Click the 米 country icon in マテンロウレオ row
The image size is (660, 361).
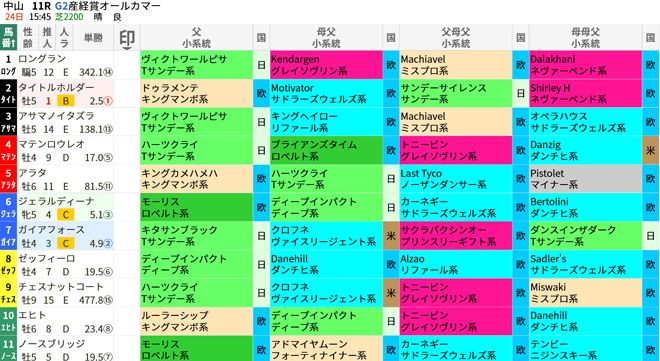pos(651,151)
